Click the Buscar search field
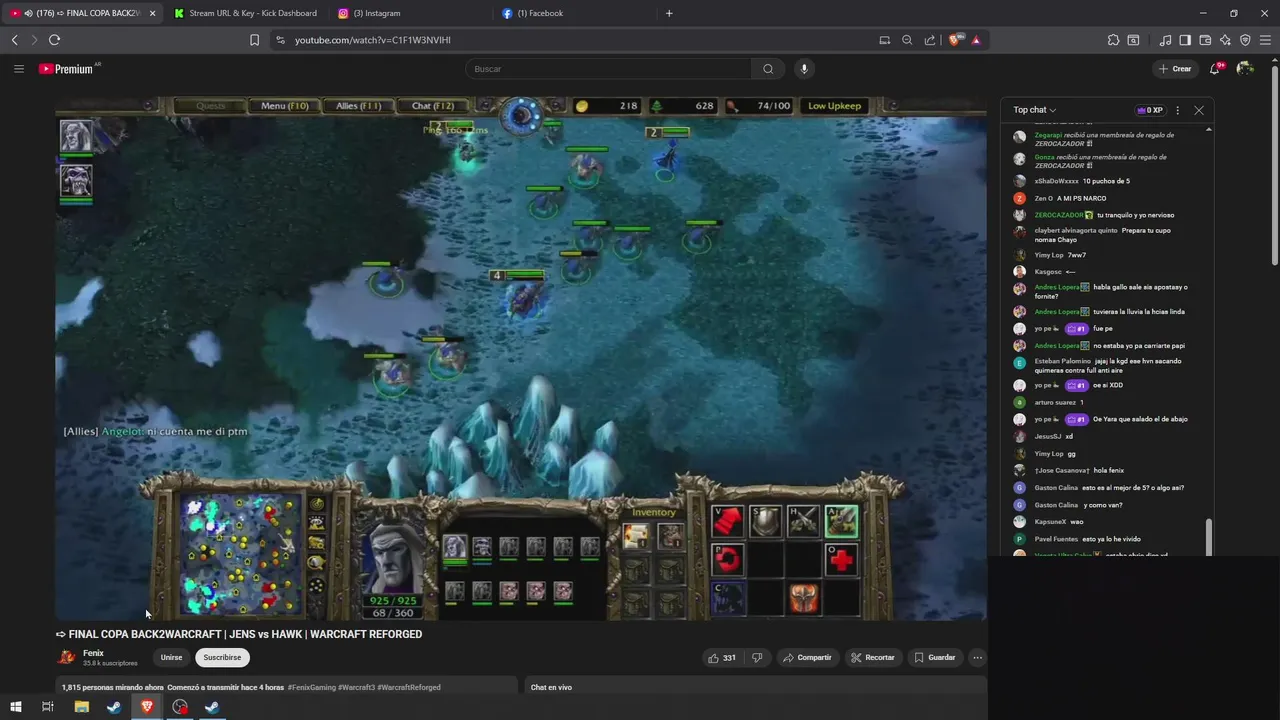Screen dimensions: 1280x720 click(x=610, y=69)
